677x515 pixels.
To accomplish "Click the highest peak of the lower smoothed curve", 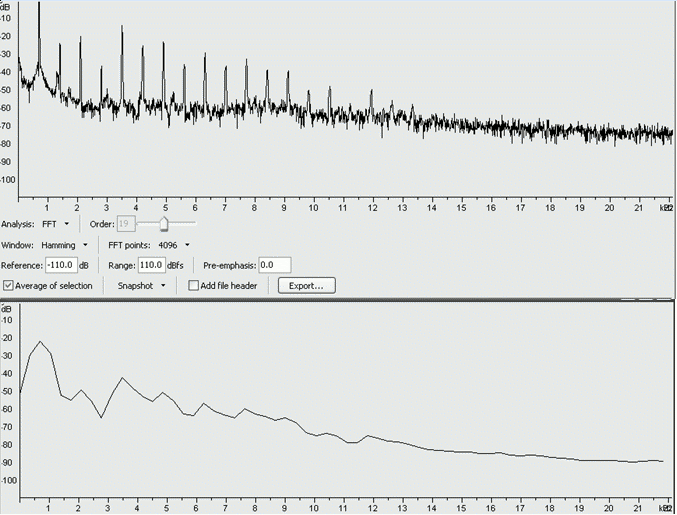I will [40, 342].
